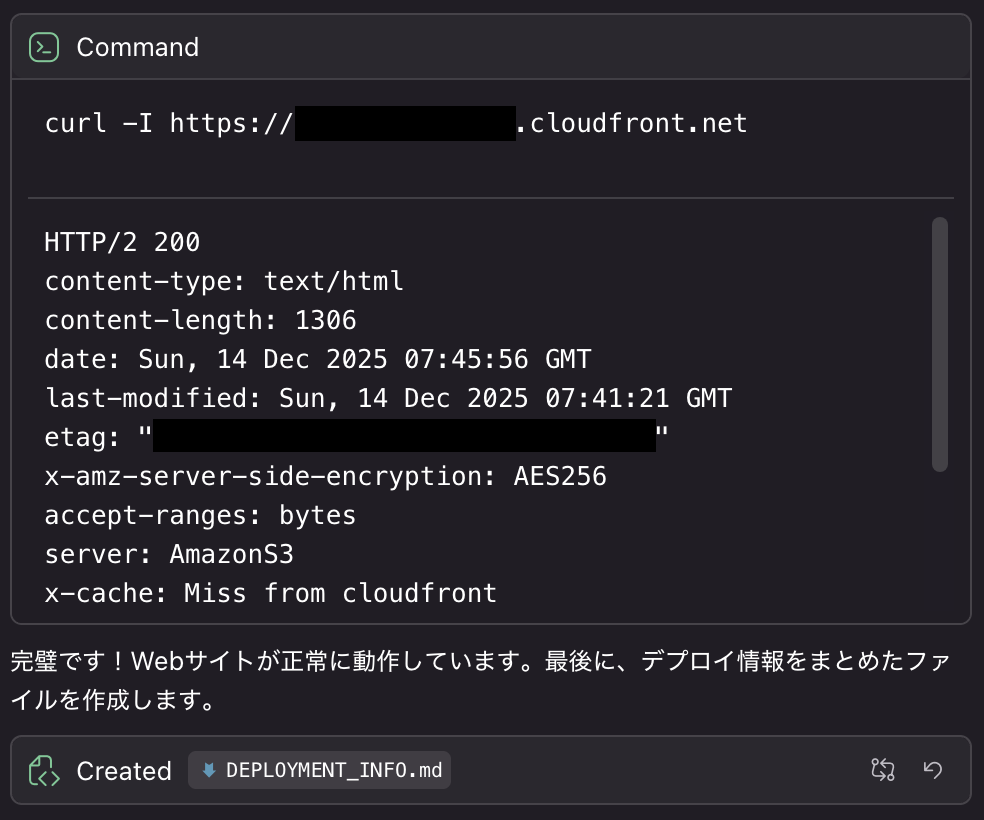Screen dimensions: 984x820
Task: Click the Created label text
Action: [x=124, y=771]
